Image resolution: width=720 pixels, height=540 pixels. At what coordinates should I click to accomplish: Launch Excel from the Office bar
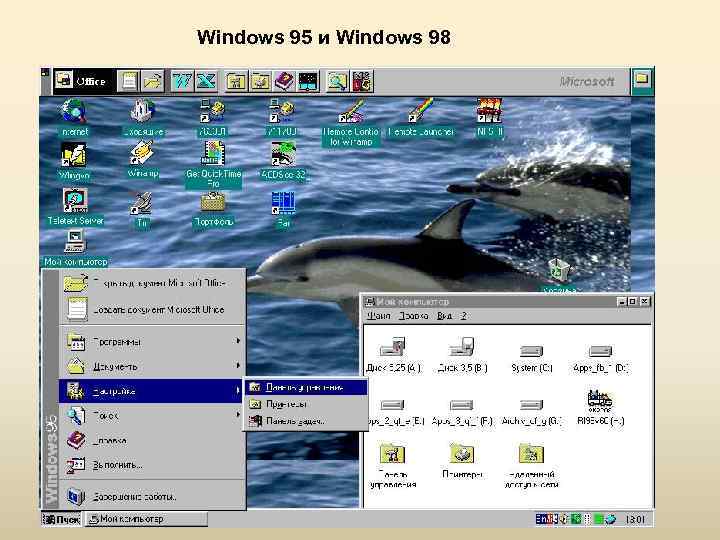coord(206,81)
